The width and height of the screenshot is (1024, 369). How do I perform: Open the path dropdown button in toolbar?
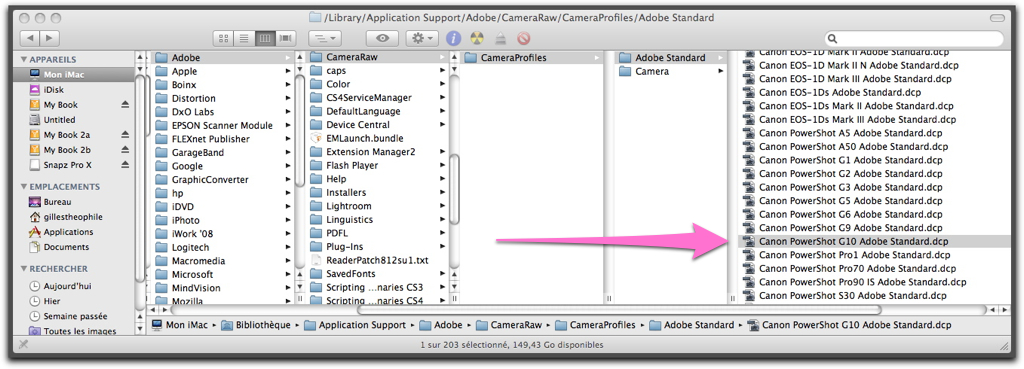pos(324,39)
